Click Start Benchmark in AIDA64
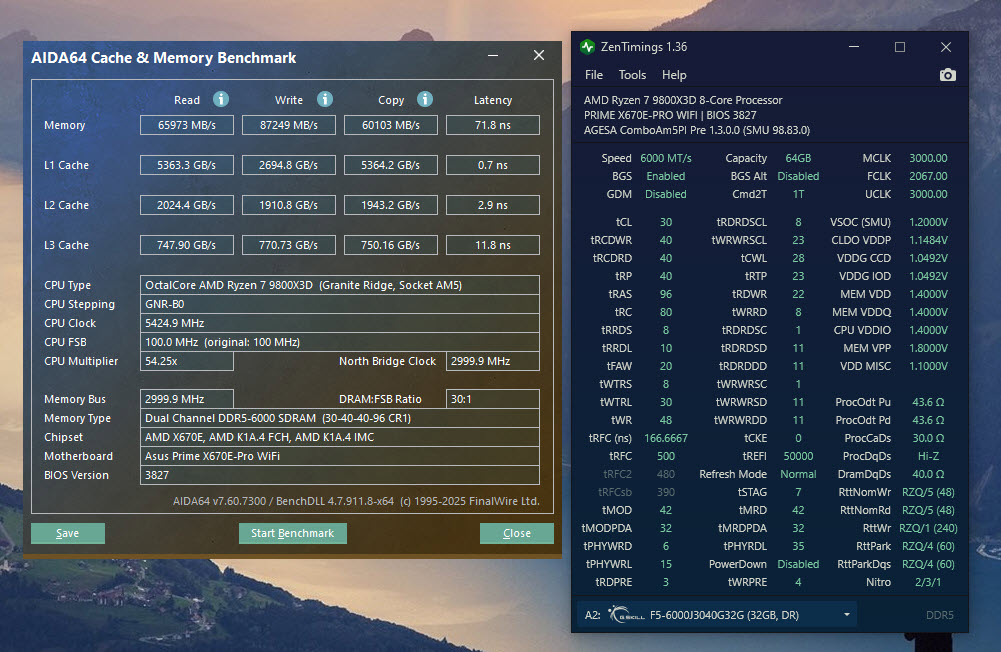Viewport: 1001px width, 652px height. [292, 533]
